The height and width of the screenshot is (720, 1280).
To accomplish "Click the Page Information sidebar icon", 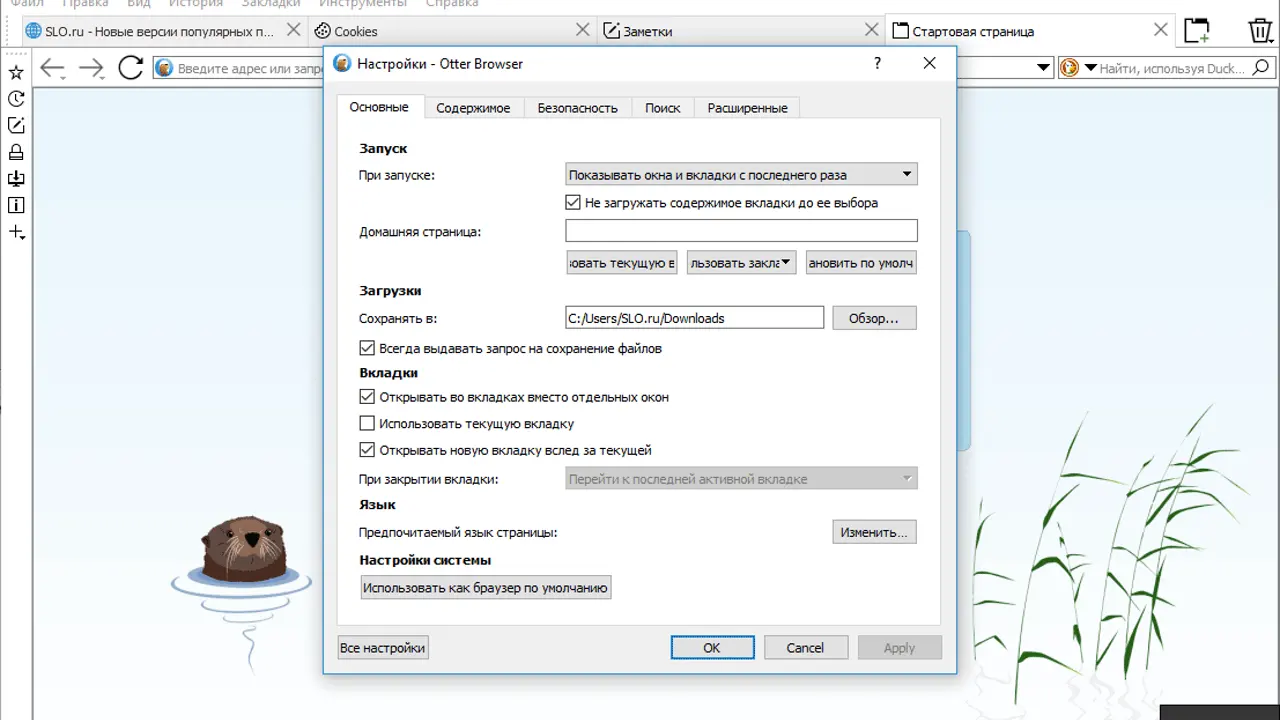I will point(16,206).
